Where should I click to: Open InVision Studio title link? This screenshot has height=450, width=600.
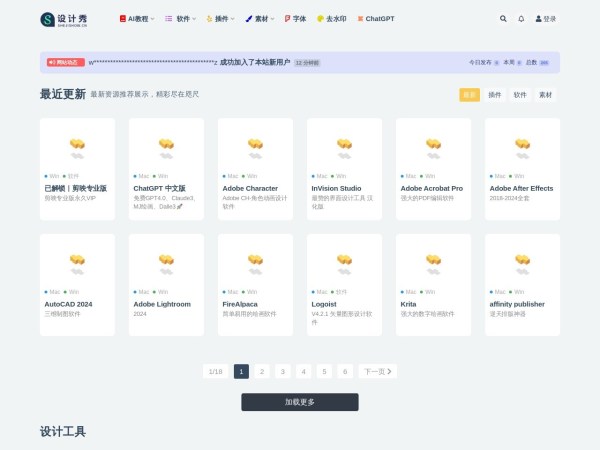coord(336,188)
